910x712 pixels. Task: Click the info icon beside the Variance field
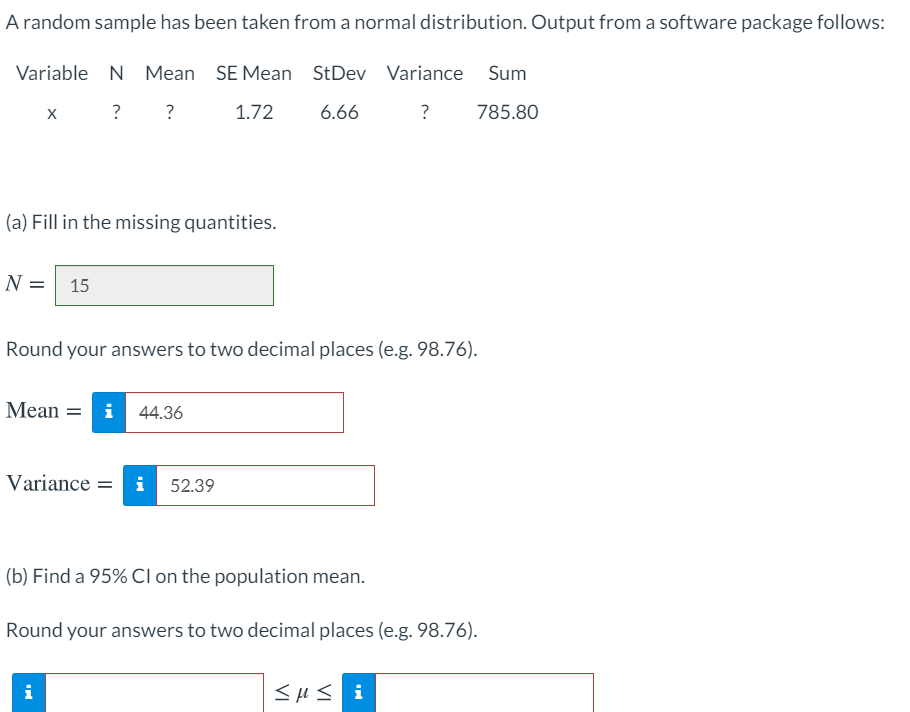click(x=140, y=485)
